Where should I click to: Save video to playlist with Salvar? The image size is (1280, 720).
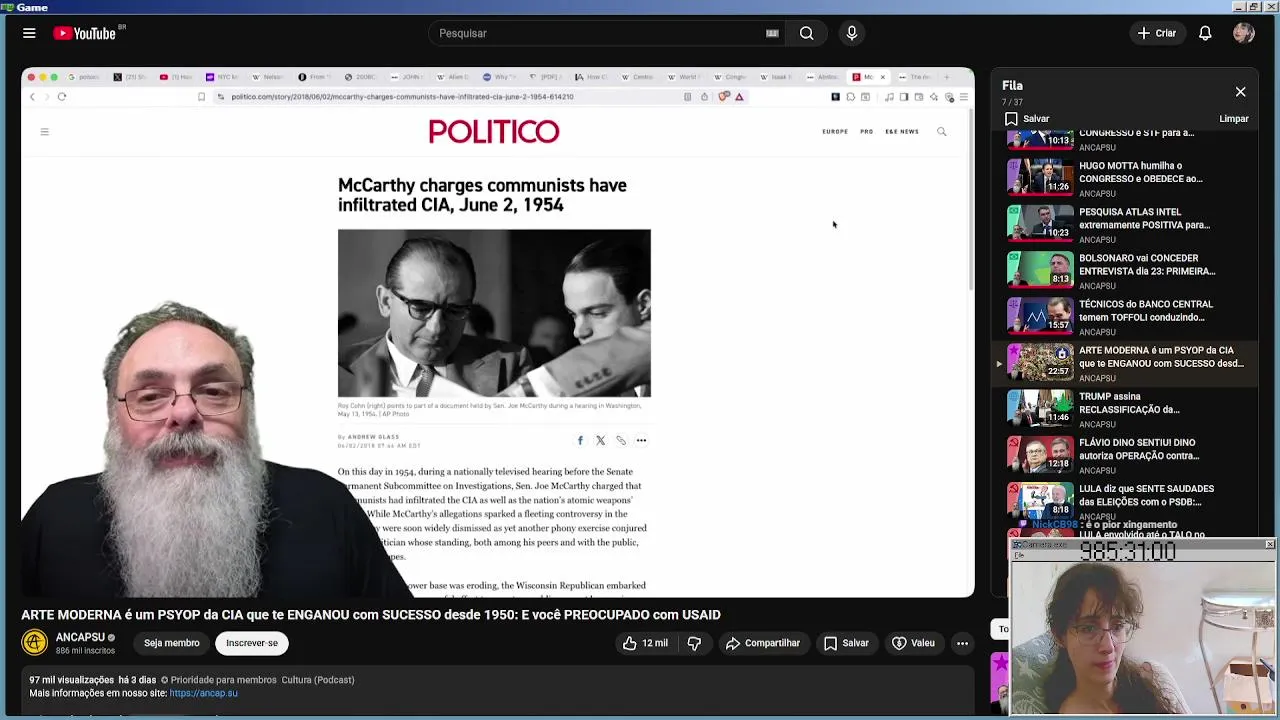pyautogui.click(x=846, y=643)
